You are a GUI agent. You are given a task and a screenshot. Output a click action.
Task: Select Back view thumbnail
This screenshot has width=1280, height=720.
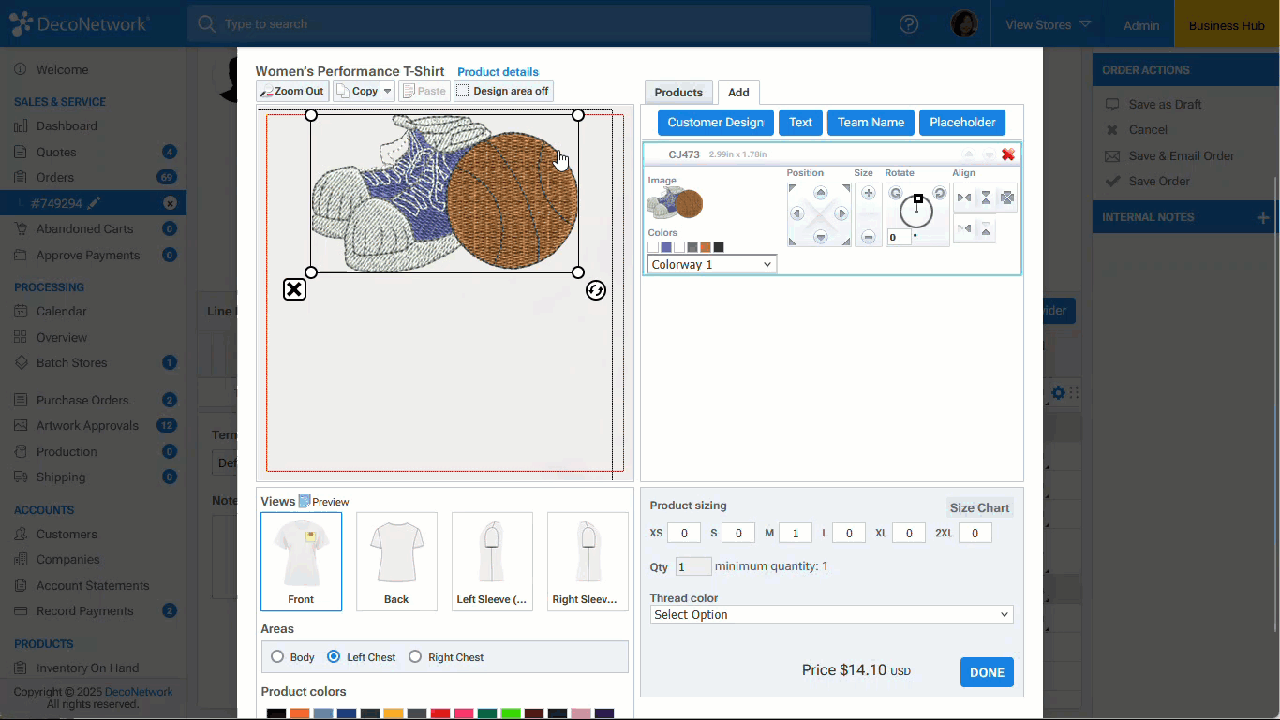[x=397, y=561]
